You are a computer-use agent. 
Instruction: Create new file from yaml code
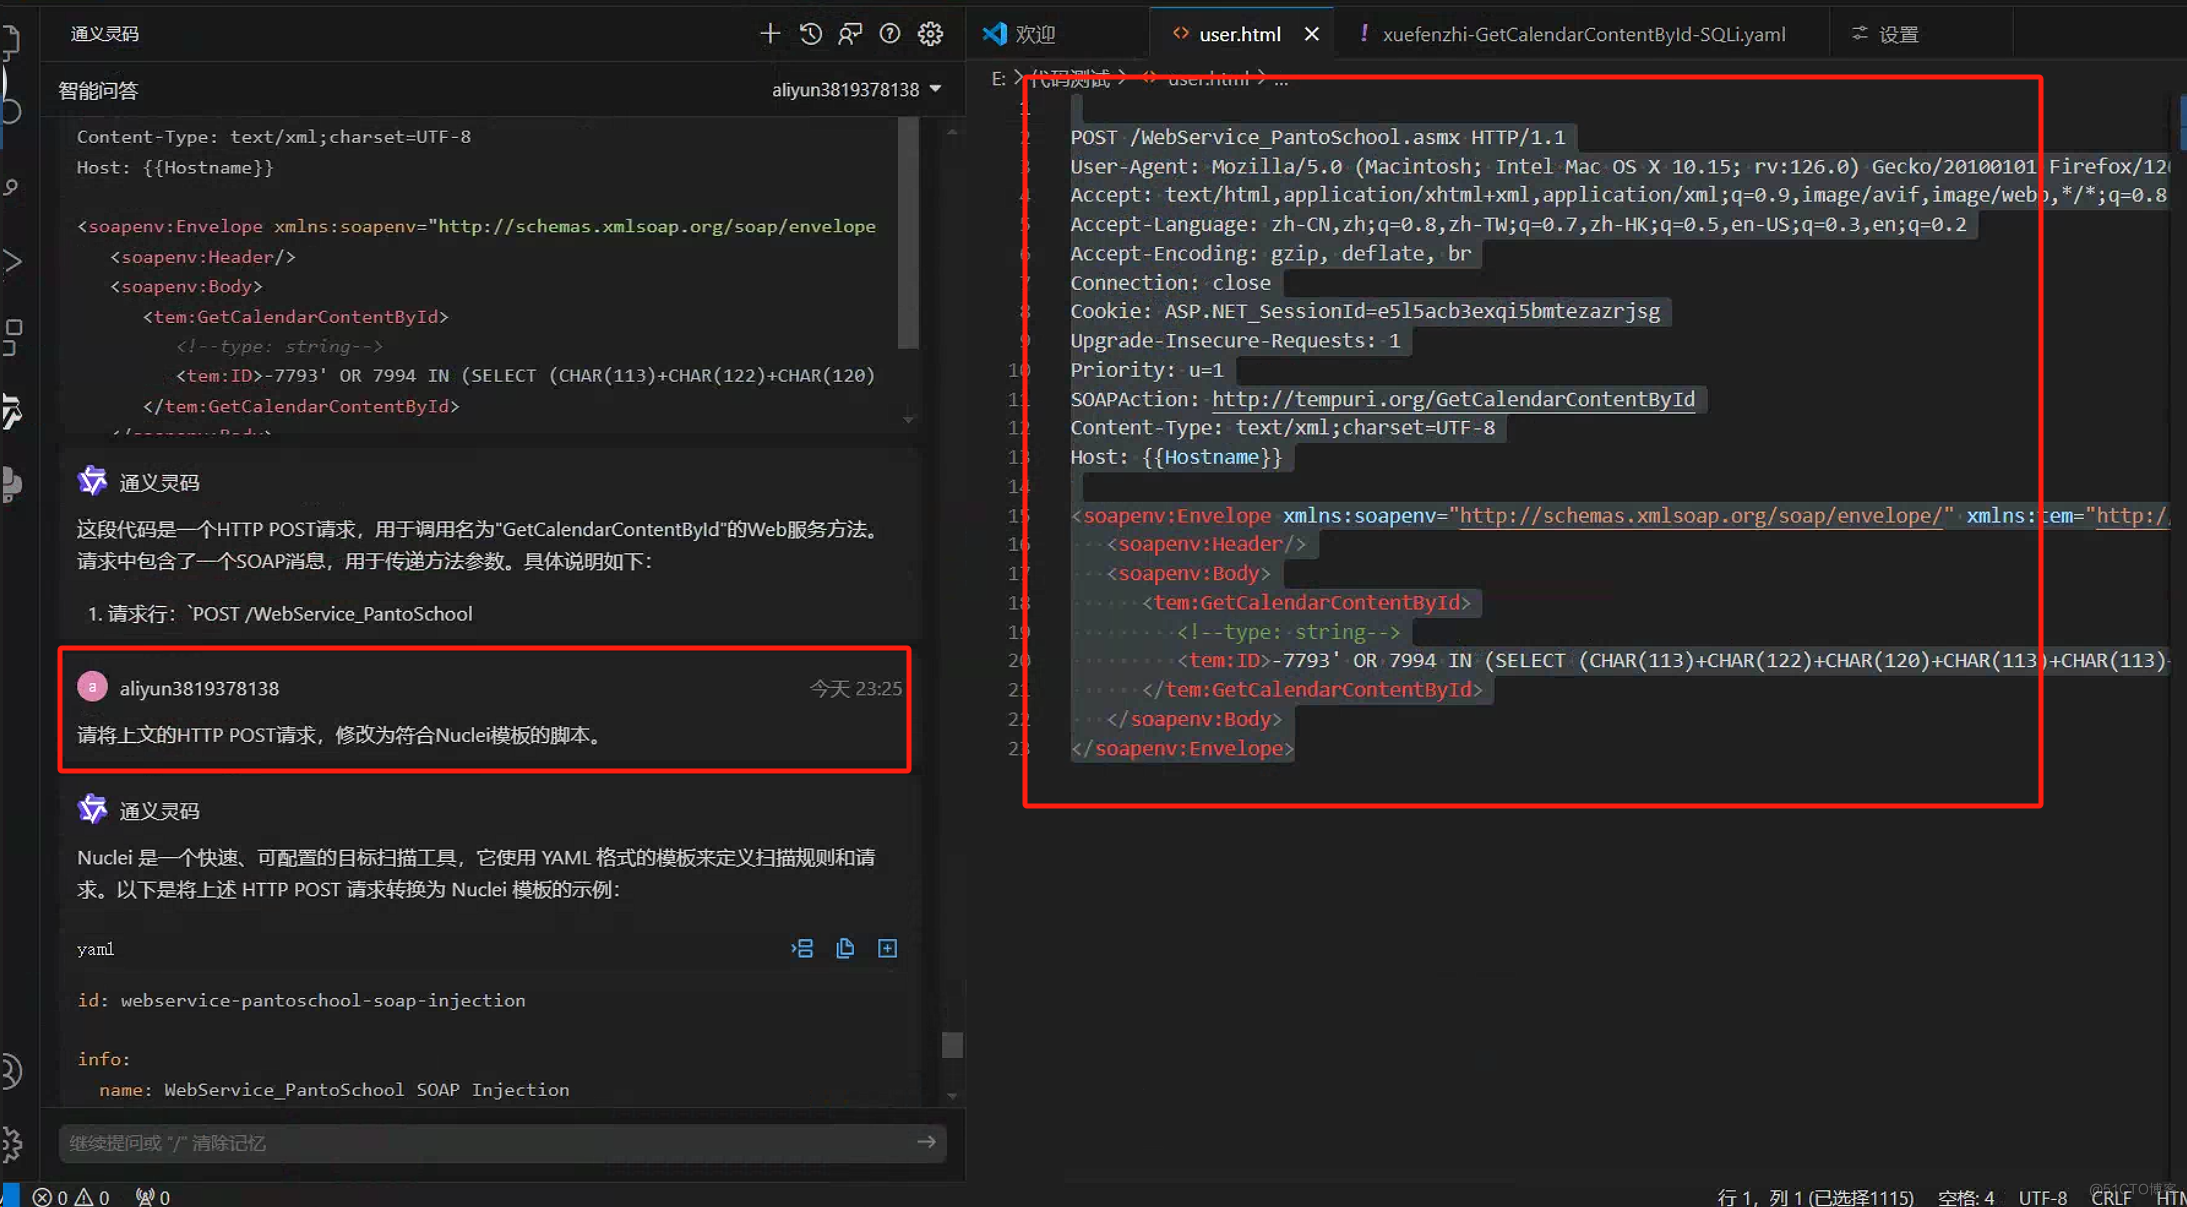887,948
